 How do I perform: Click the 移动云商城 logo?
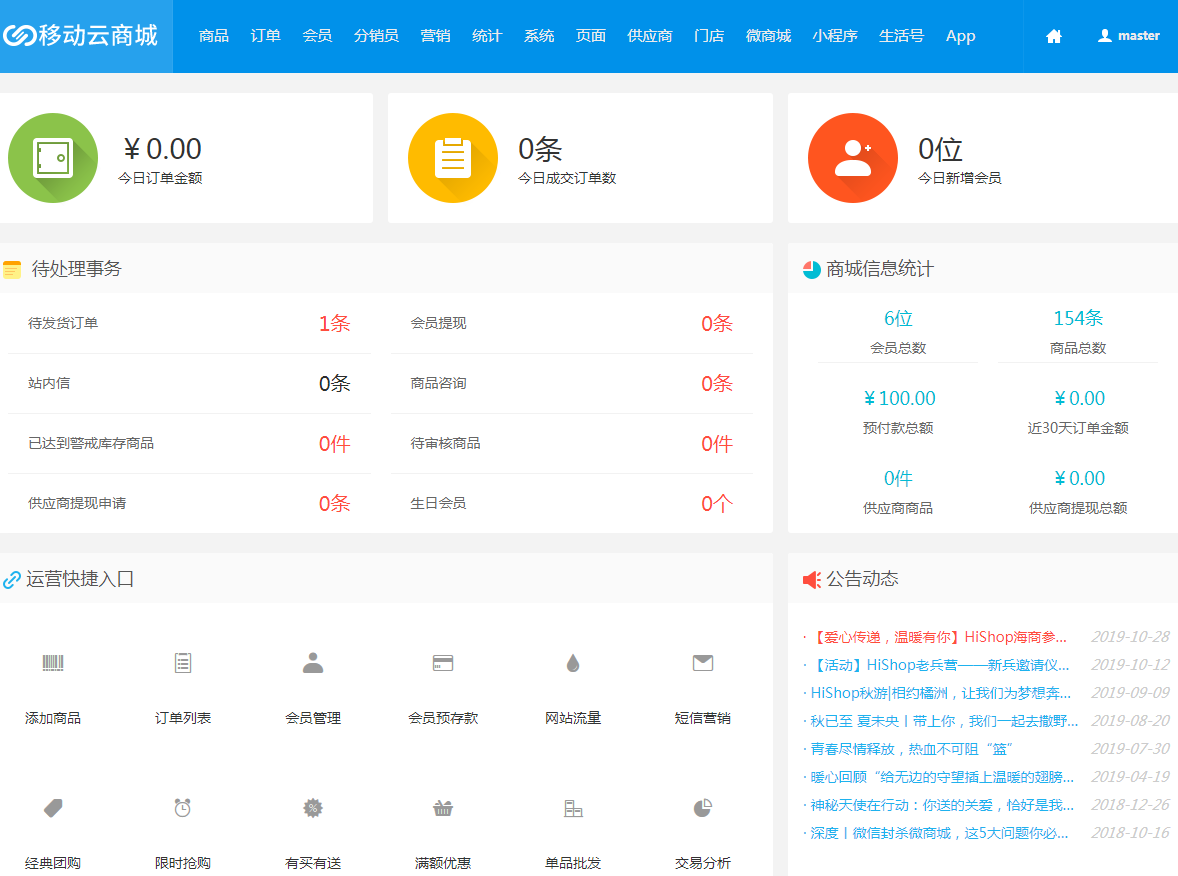click(82, 36)
